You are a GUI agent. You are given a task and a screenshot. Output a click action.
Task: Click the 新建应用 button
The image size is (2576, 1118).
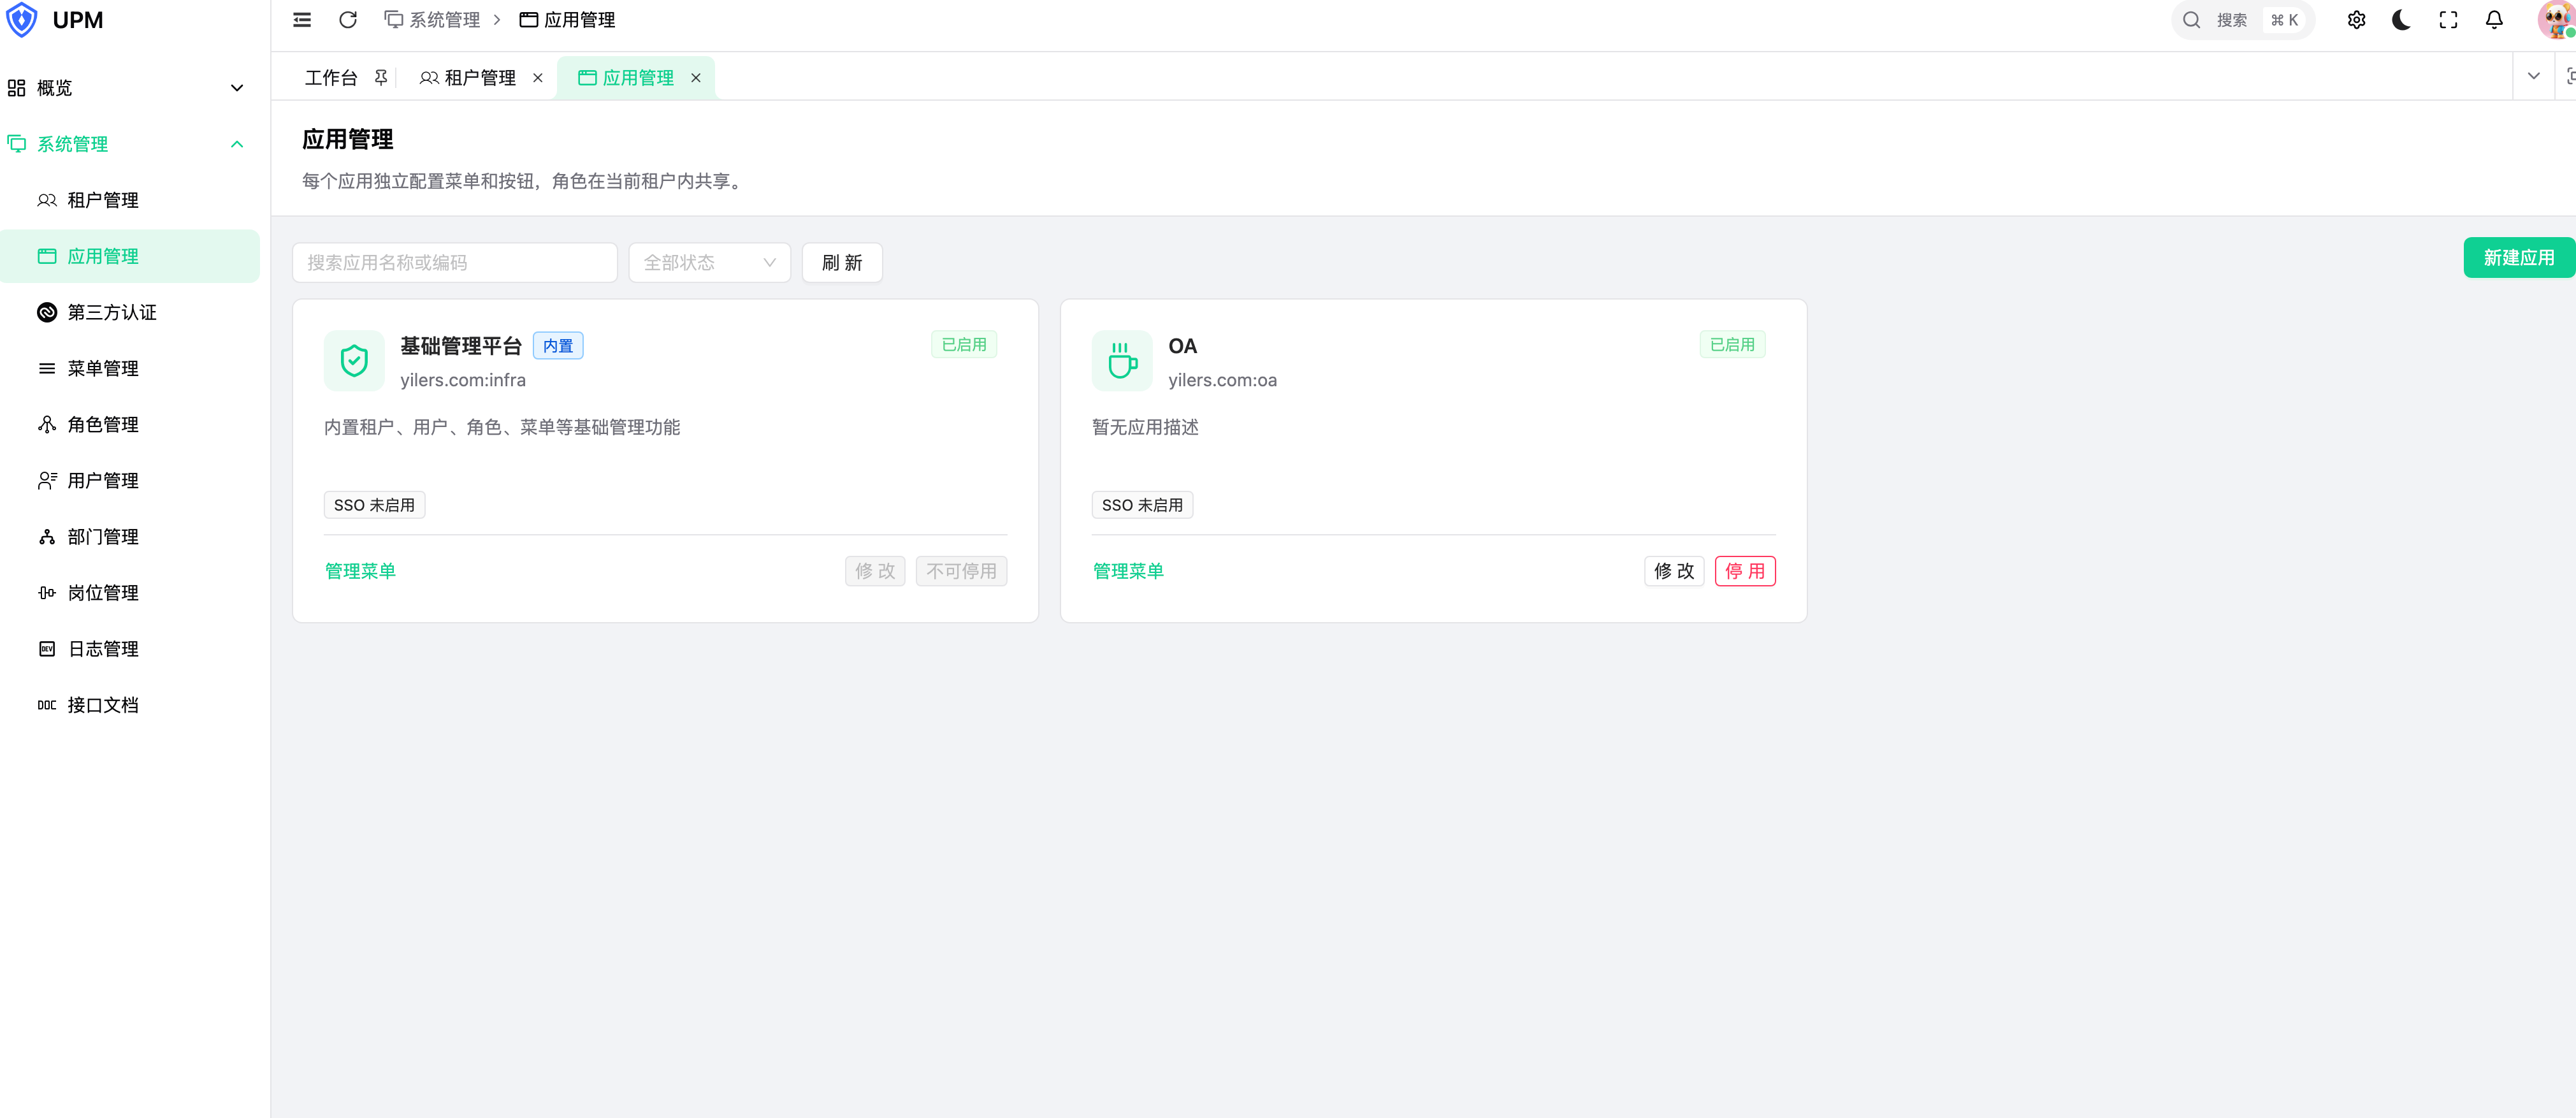[x=2518, y=258]
